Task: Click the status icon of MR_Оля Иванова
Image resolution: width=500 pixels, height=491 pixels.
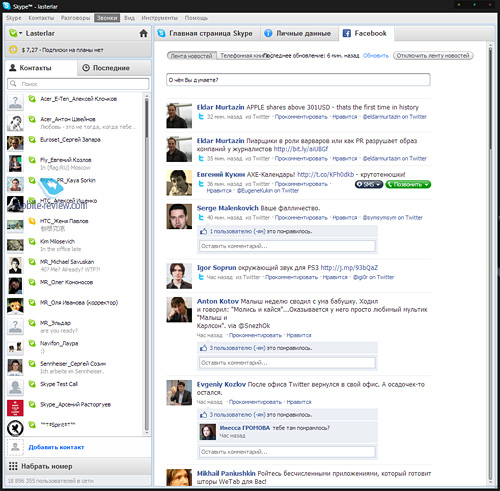Action: pyautogui.click(x=32, y=302)
